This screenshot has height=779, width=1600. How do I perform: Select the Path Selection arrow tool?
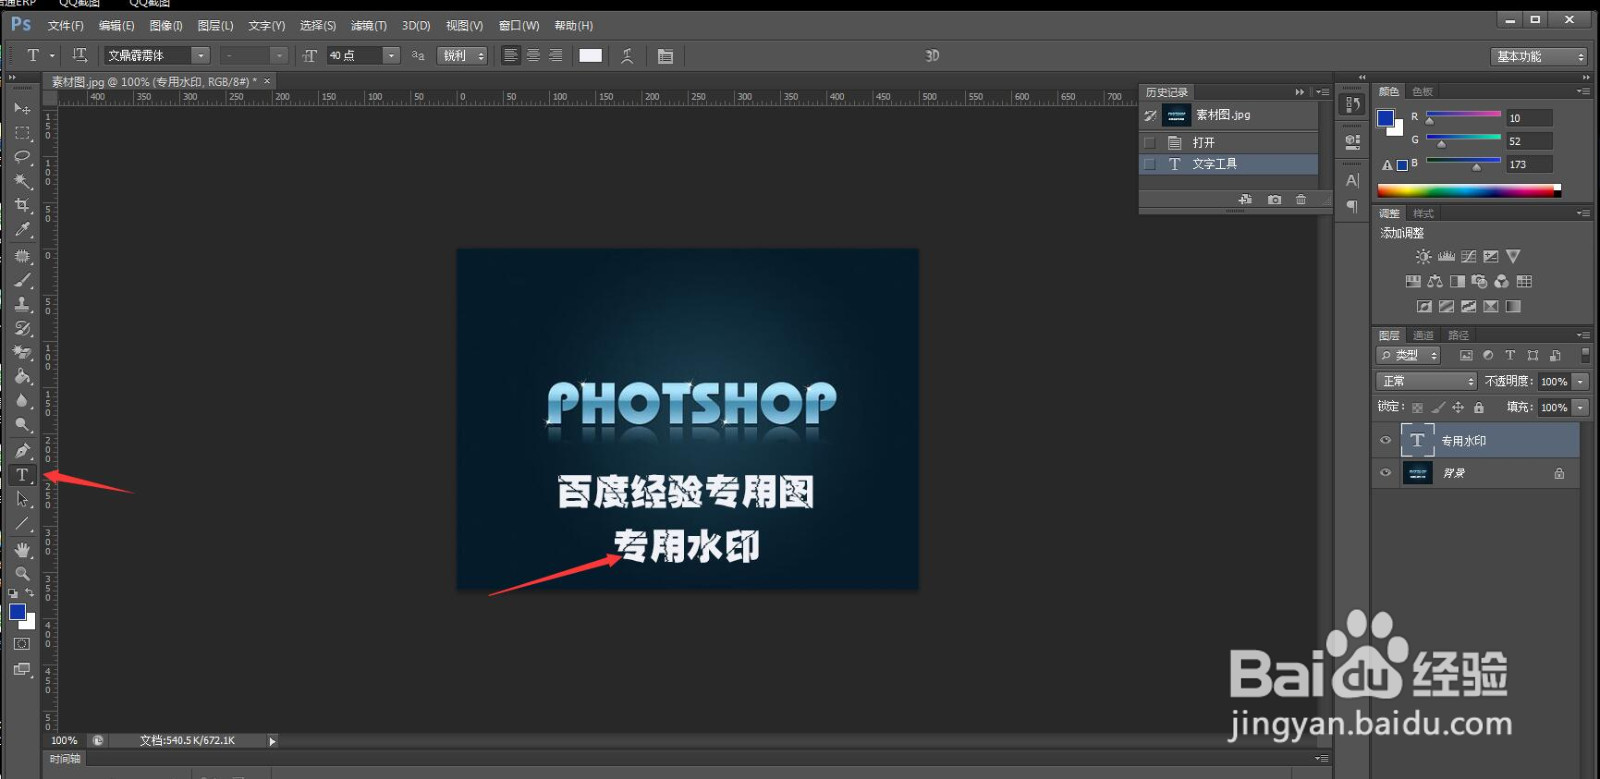coord(22,499)
